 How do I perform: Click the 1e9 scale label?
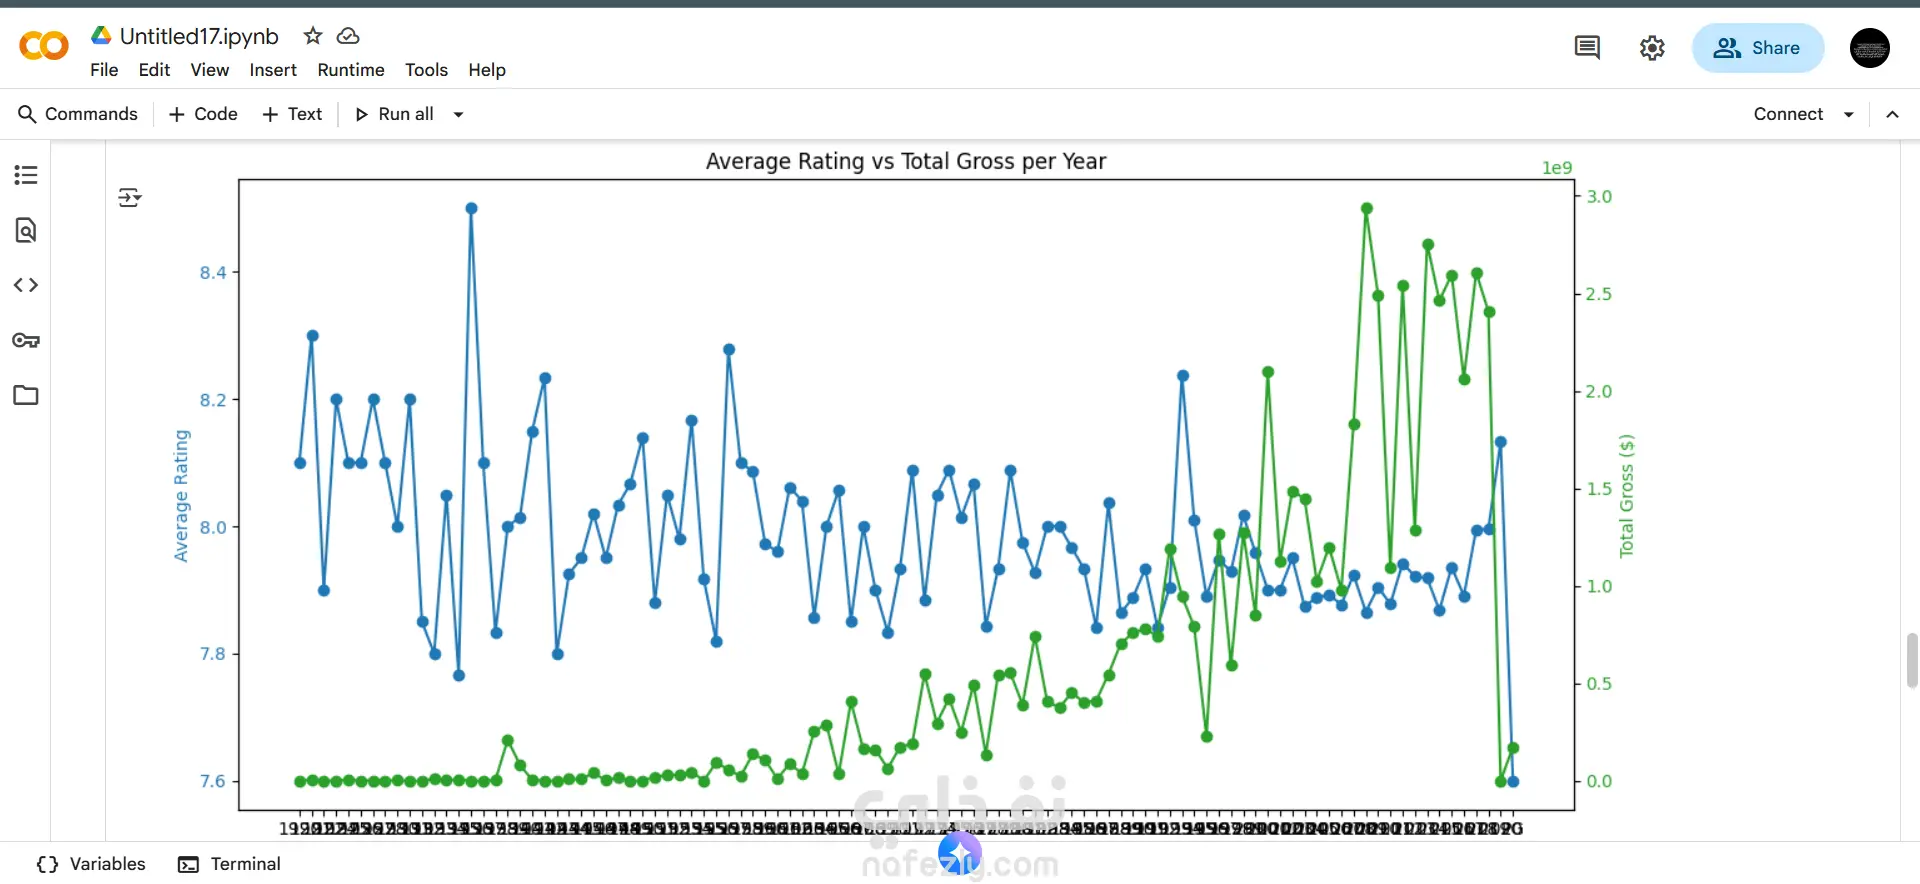[x=1557, y=168]
